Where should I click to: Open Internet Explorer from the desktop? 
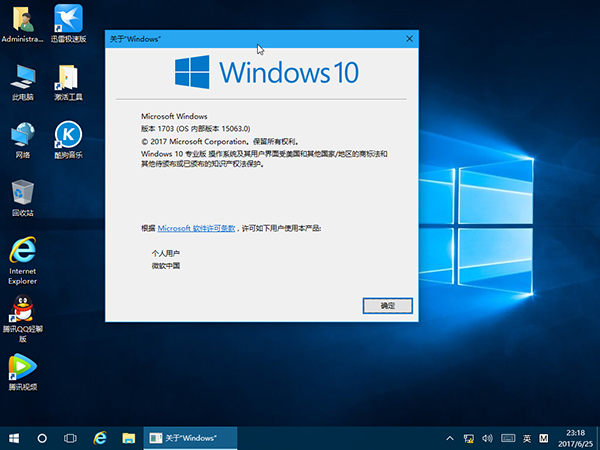(x=22, y=251)
